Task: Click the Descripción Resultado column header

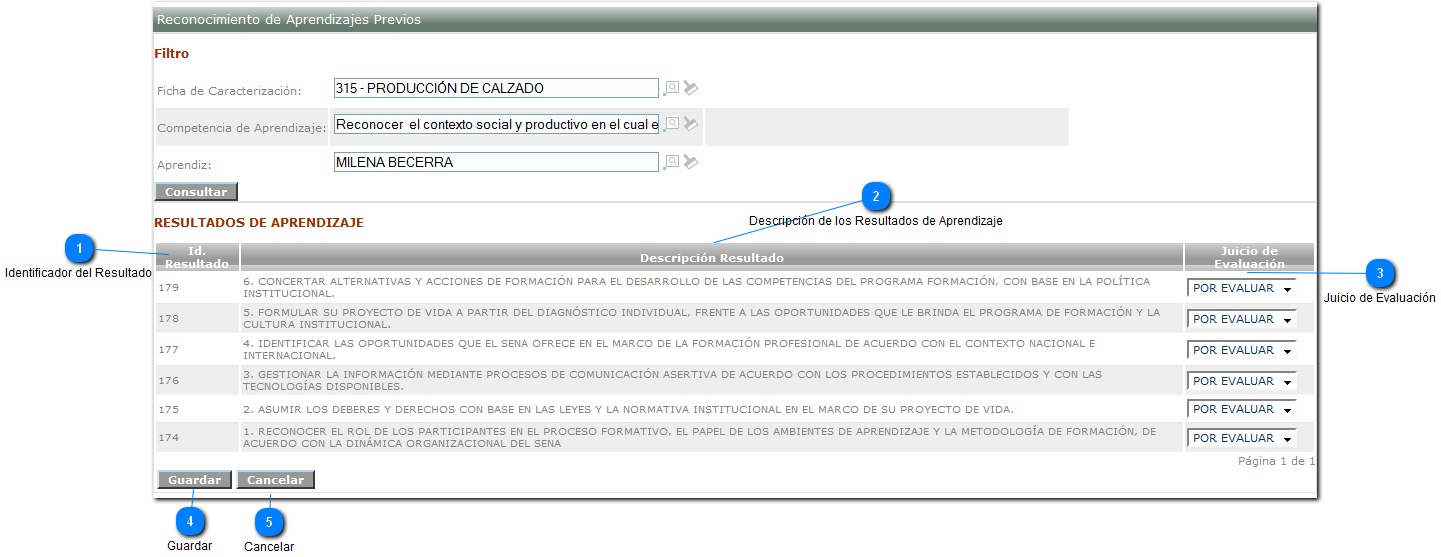Action: (x=712, y=257)
